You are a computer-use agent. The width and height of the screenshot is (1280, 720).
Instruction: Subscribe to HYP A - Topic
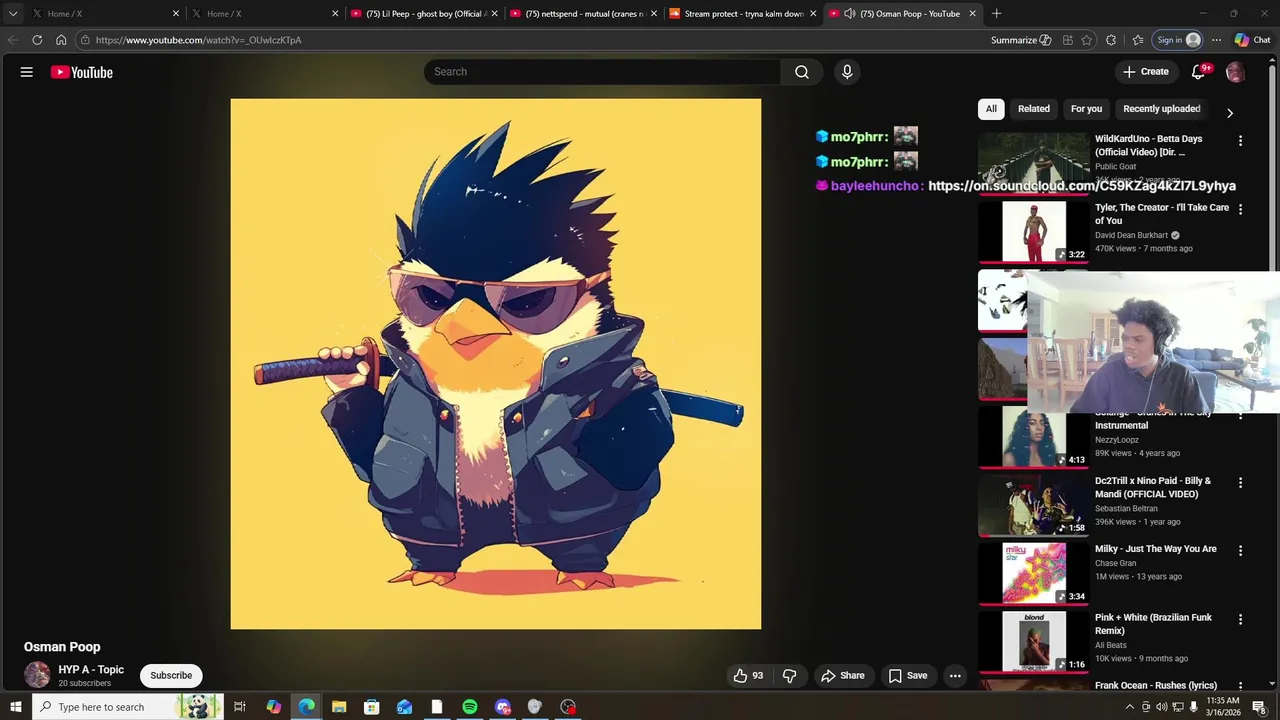coord(171,676)
